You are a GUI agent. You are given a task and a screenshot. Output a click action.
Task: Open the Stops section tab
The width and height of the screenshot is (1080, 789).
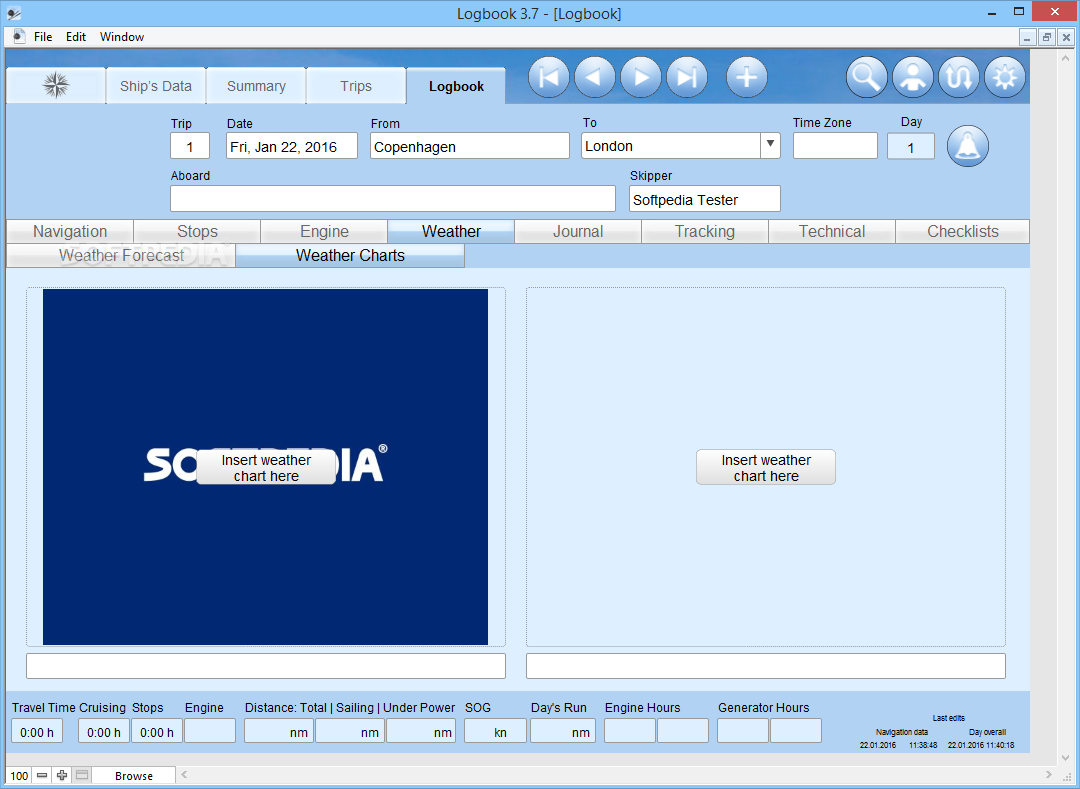click(x=197, y=231)
